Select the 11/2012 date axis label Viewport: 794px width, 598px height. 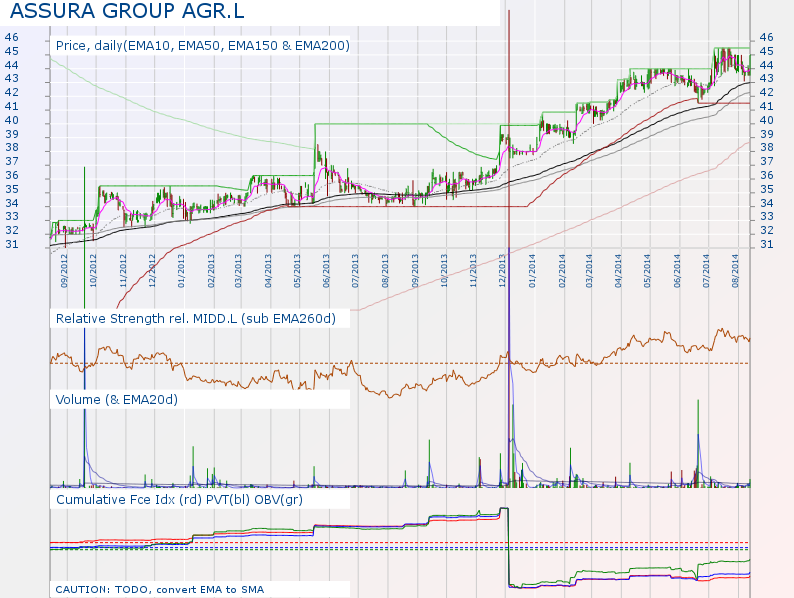(123, 271)
